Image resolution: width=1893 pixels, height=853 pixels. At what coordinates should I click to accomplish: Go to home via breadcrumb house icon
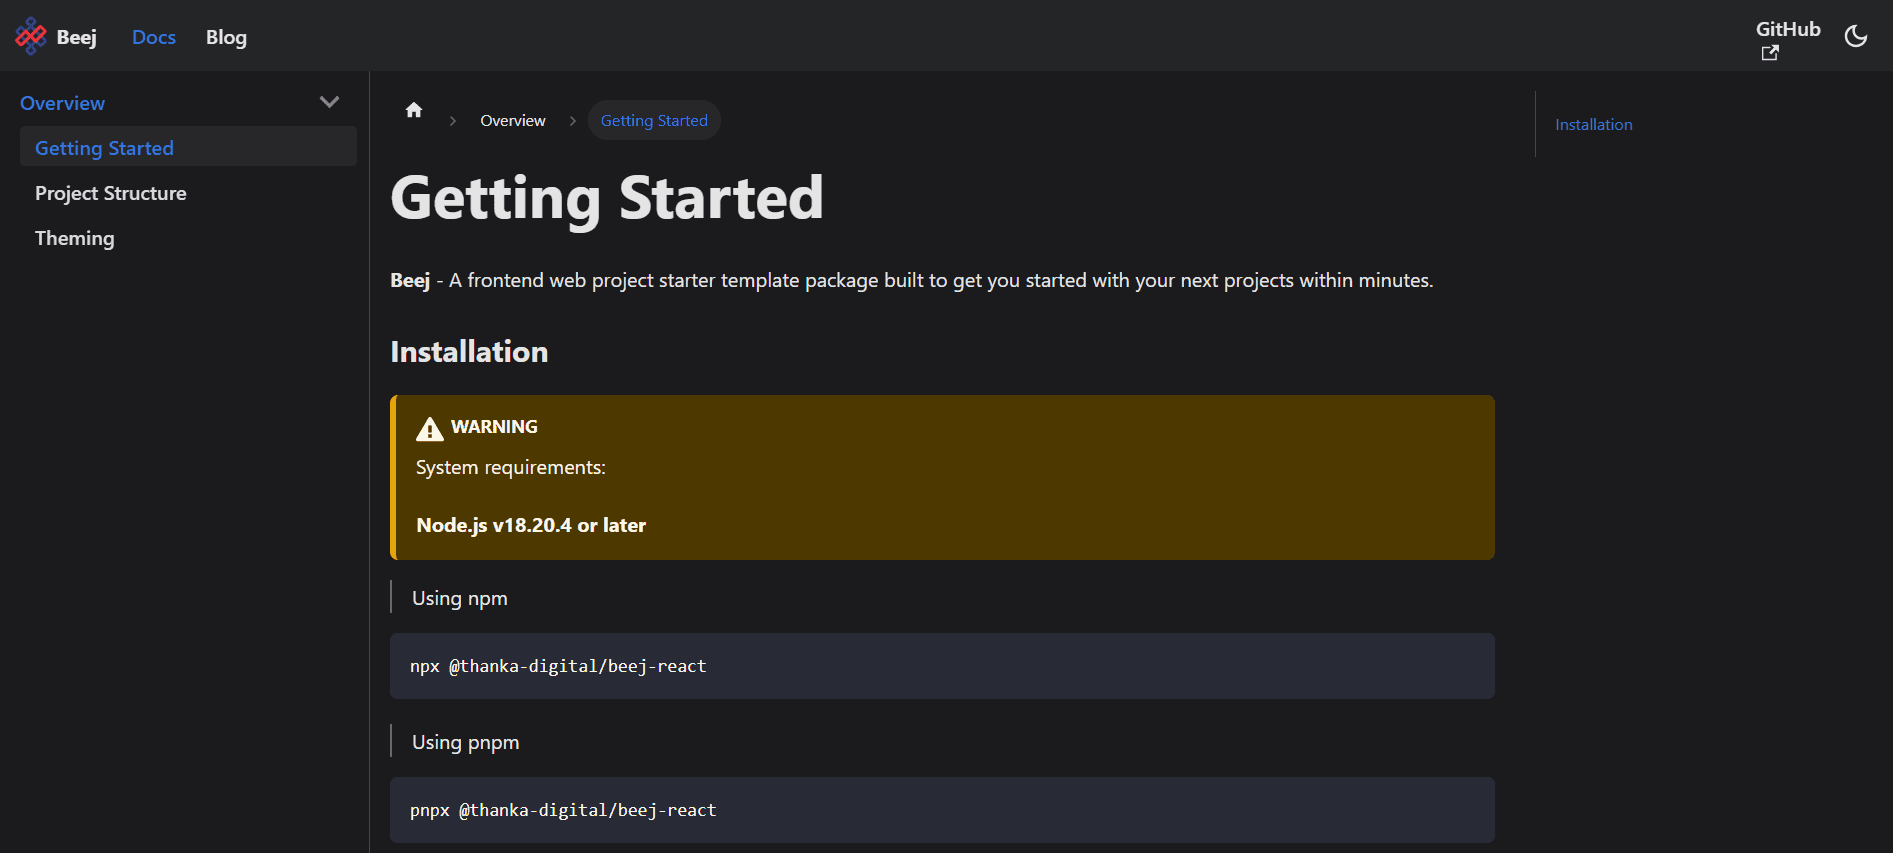pos(414,110)
